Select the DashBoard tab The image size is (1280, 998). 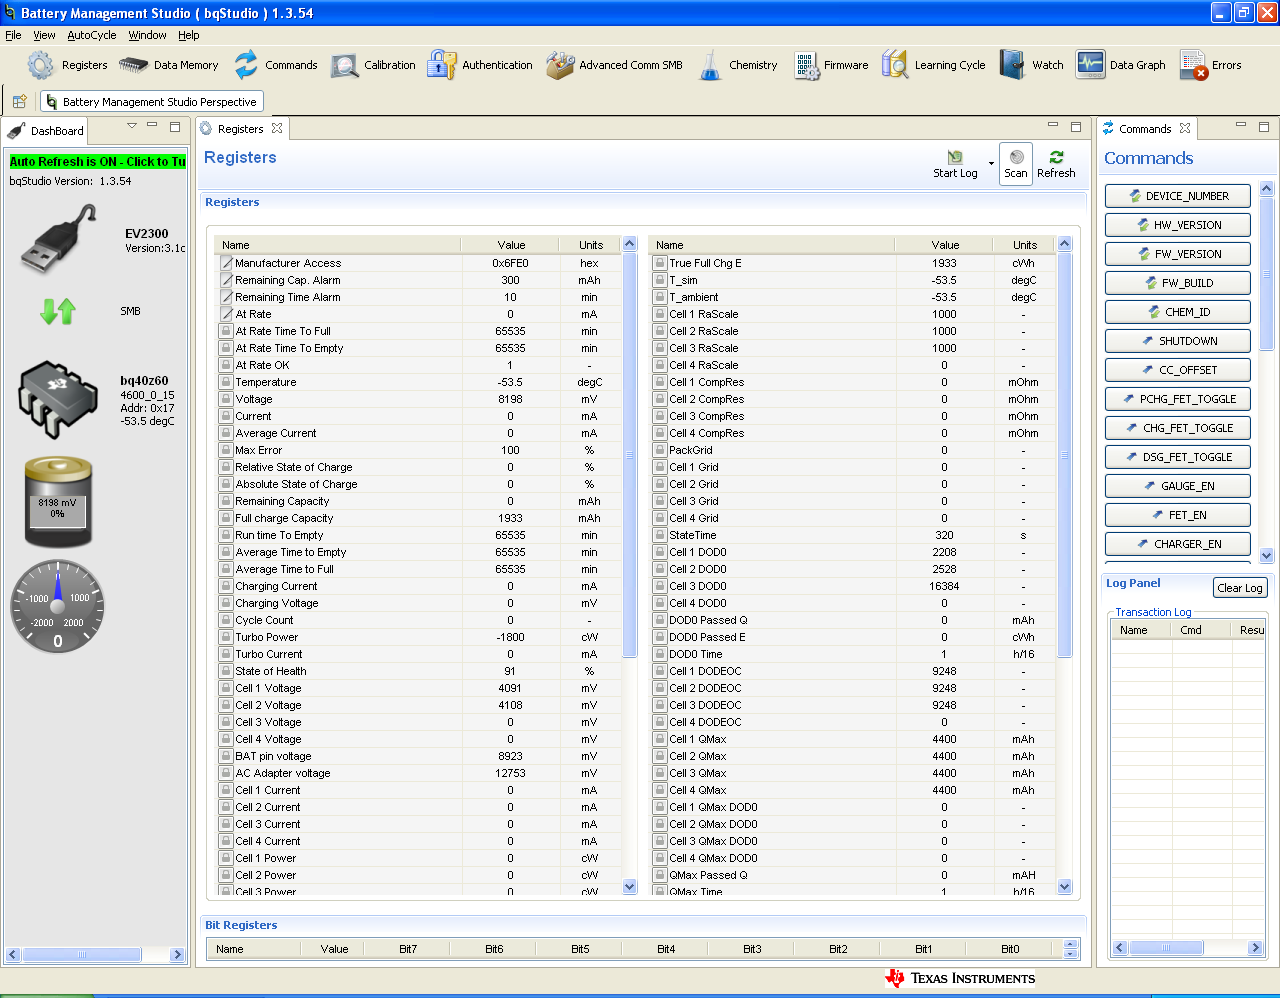46,131
